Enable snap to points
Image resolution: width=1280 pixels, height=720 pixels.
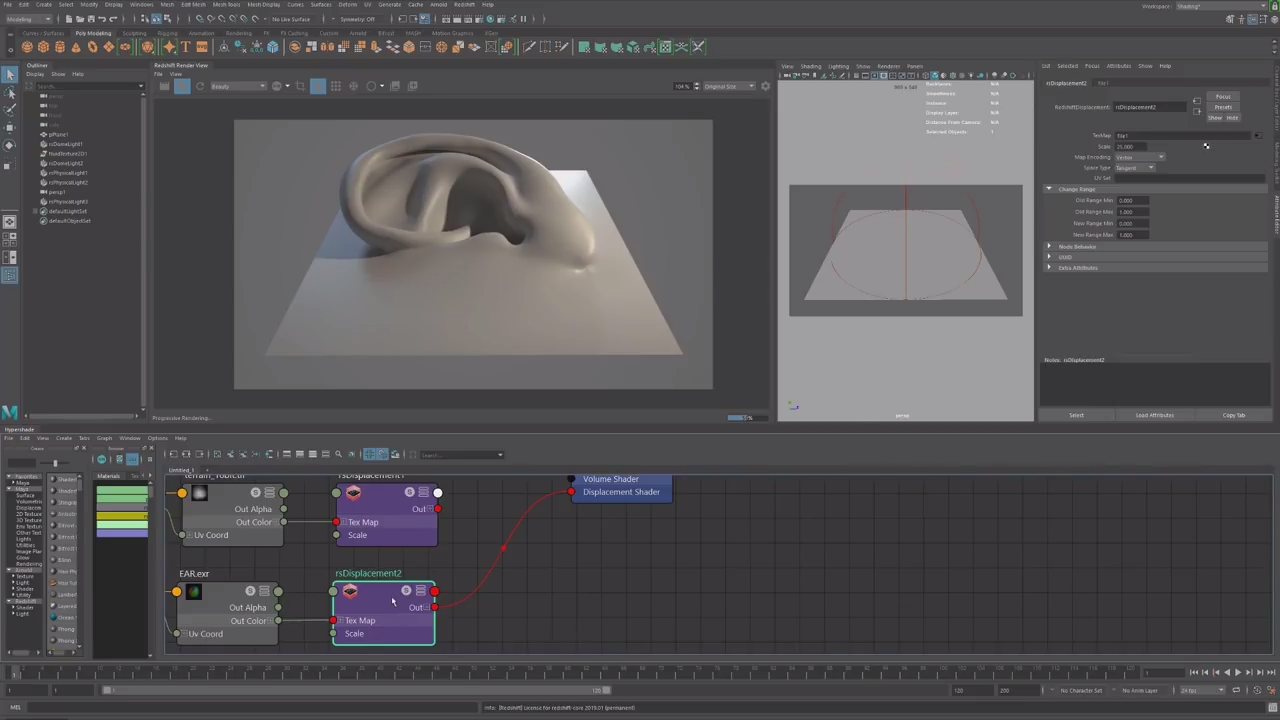[x=220, y=18]
